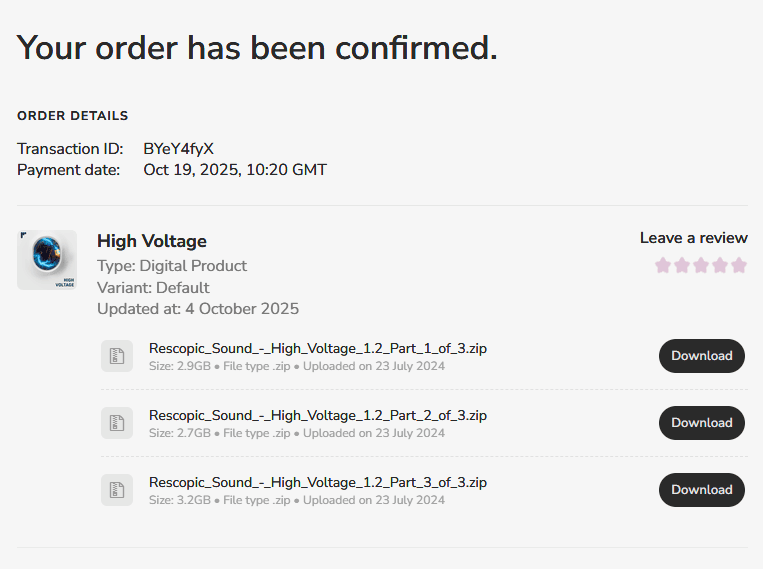Screen dimensions: 763x569
Task: Click the zip file icon for Part 2
Action: click(117, 423)
